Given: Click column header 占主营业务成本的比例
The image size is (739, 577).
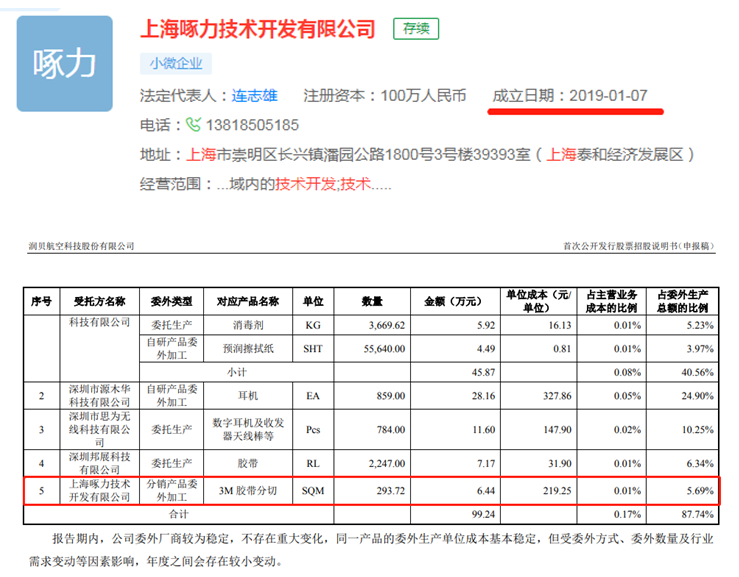Looking at the screenshot, I should pyautogui.click(x=611, y=301).
